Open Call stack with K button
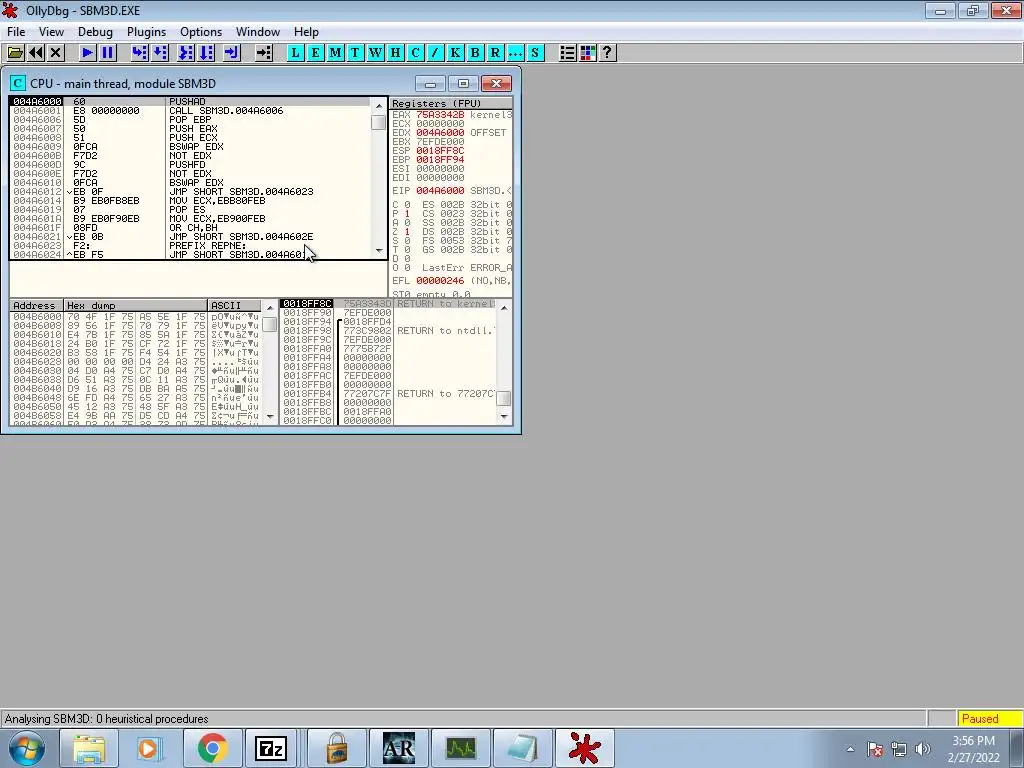 pyautogui.click(x=455, y=53)
